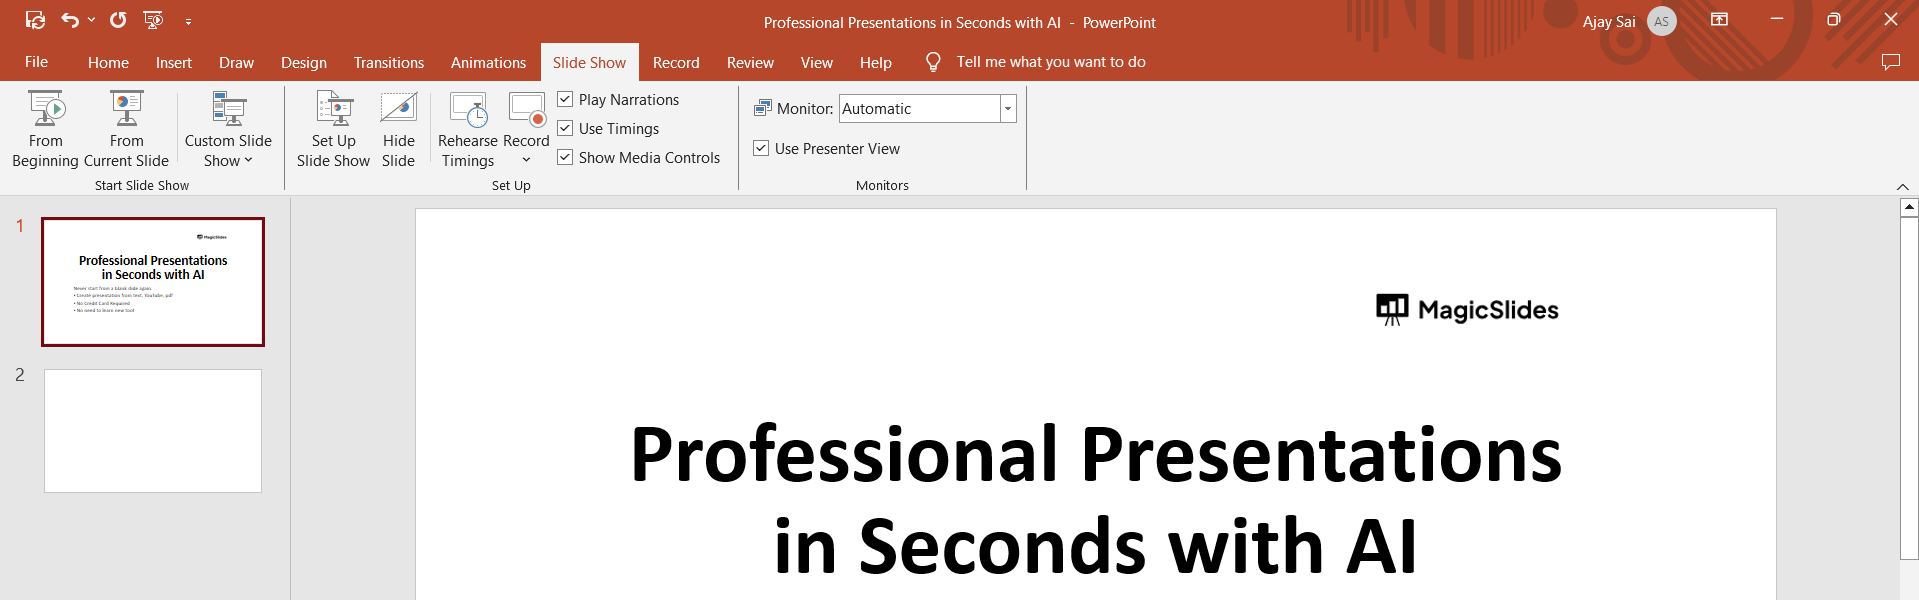This screenshot has height=600, width=1919.
Task: Switch to the Help tab
Action: [875, 62]
